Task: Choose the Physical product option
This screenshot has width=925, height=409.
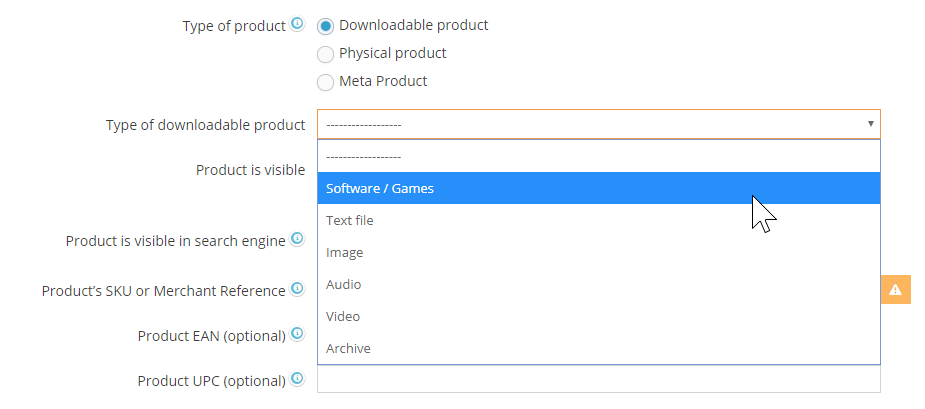Action: click(326, 54)
